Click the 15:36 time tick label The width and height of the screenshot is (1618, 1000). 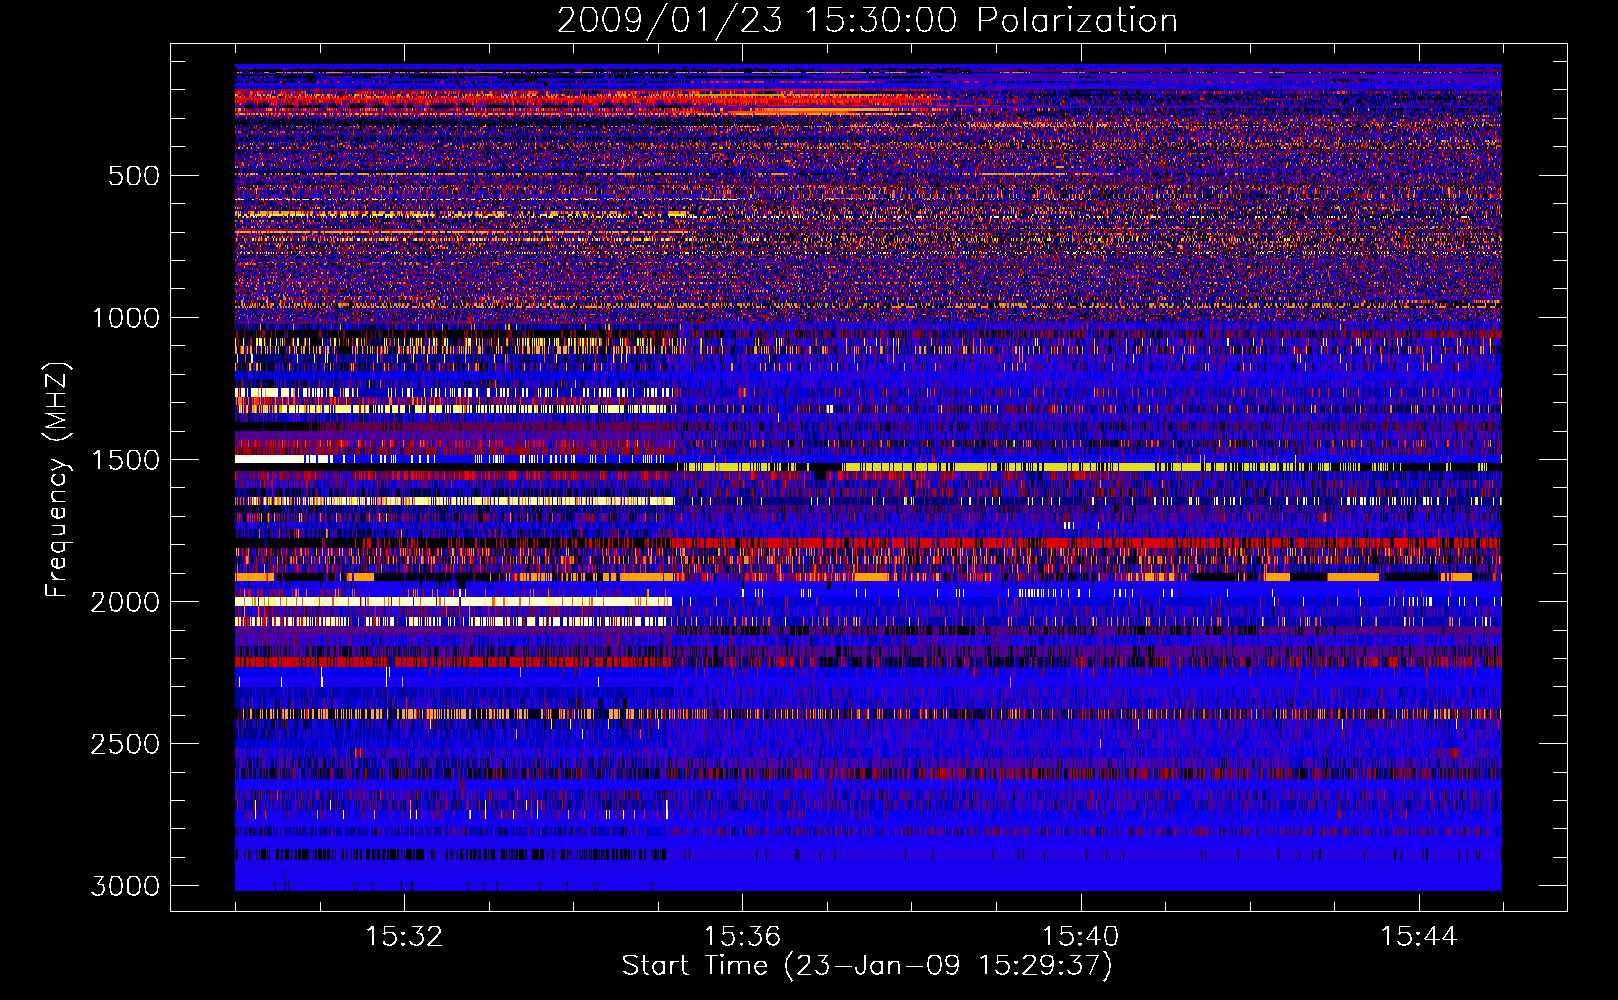coord(742,937)
